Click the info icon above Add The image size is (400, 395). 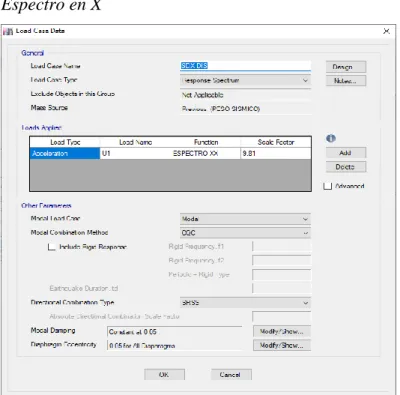point(331,138)
